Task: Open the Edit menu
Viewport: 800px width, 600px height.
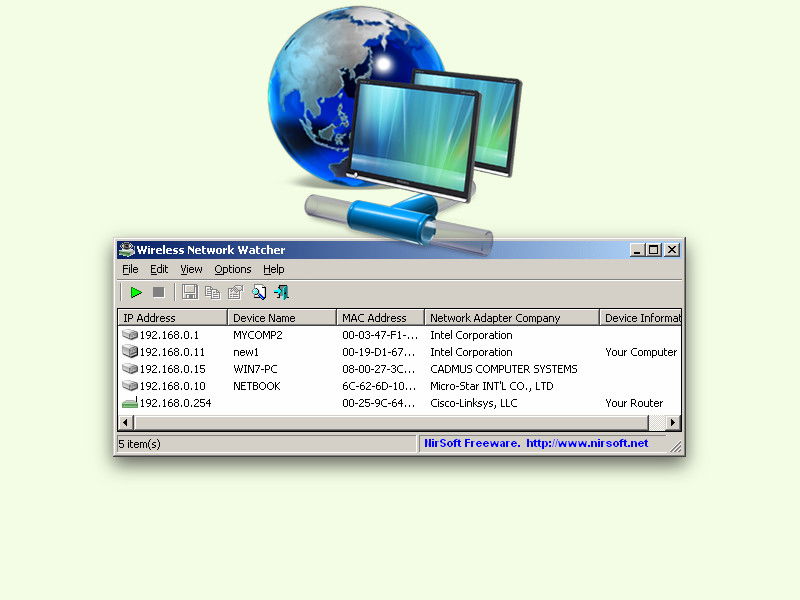Action: (x=159, y=269)
